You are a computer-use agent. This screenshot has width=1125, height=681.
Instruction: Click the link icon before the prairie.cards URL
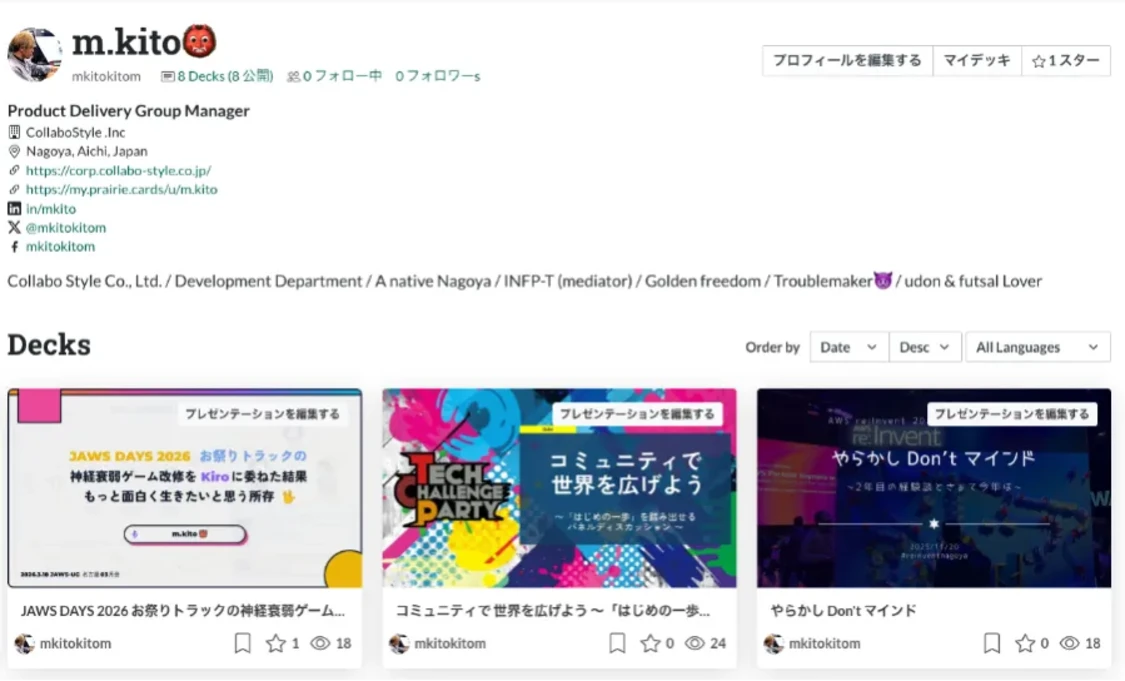14,189
